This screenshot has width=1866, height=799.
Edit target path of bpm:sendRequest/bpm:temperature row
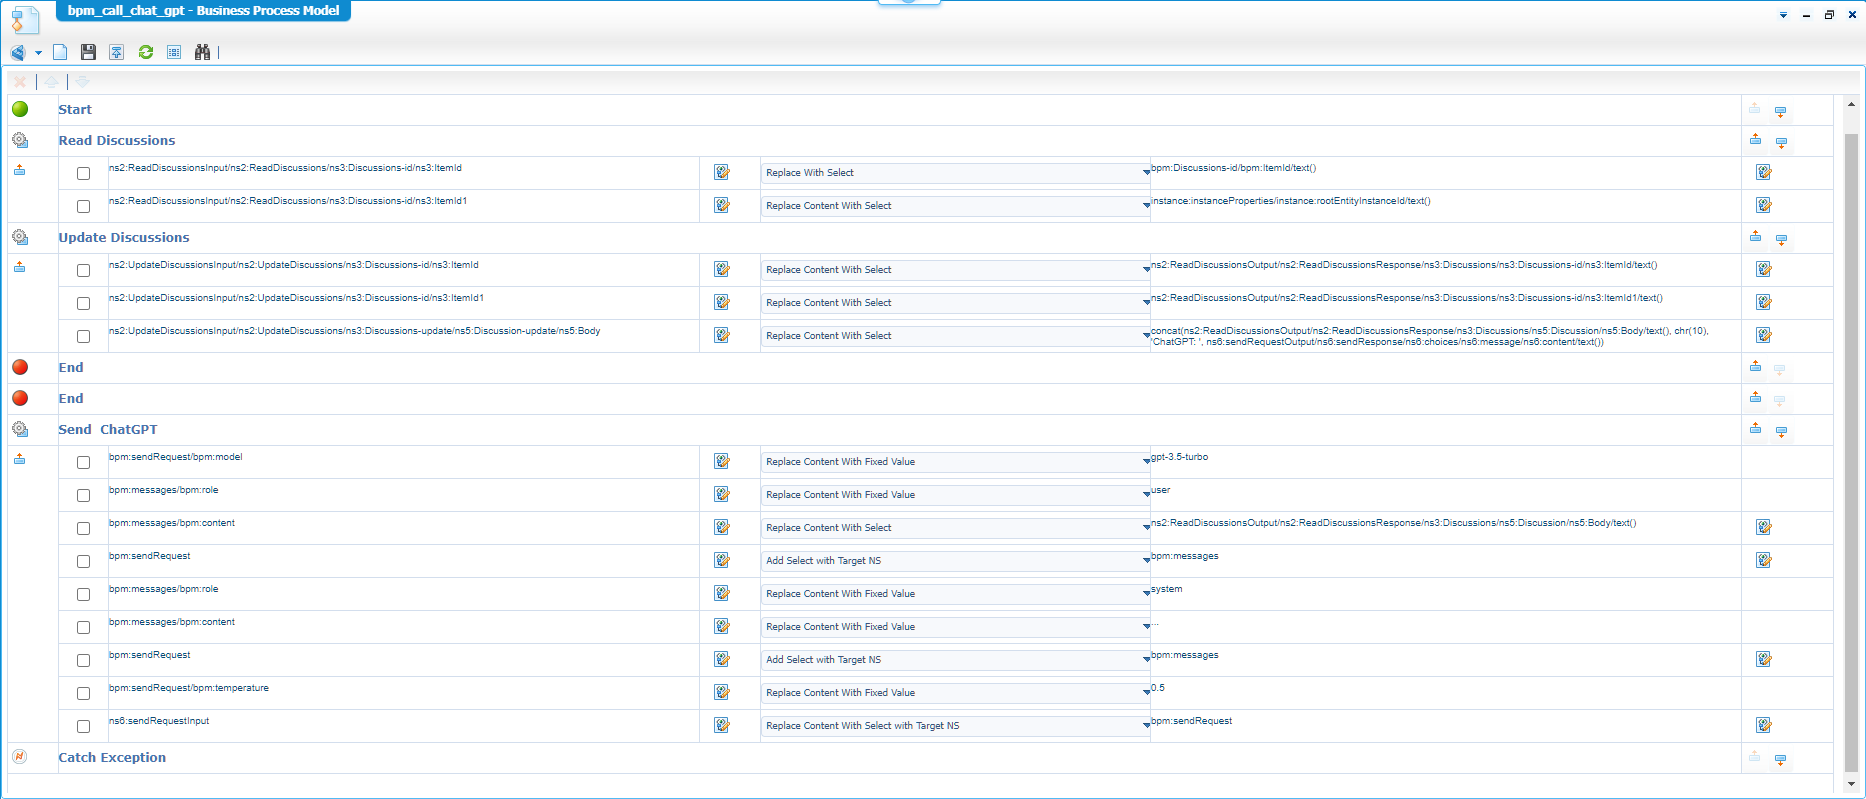[721, 692]
